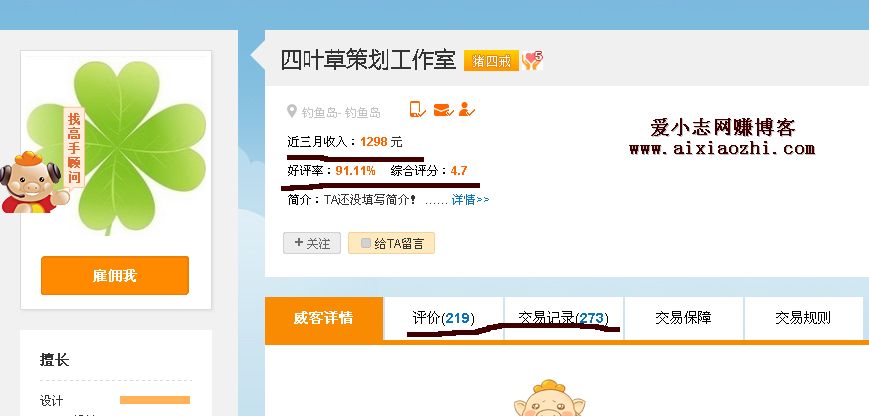Click the 设计 skill progress bar
The width and height of the screenshot is (869, 416).
tap(155, 400)
